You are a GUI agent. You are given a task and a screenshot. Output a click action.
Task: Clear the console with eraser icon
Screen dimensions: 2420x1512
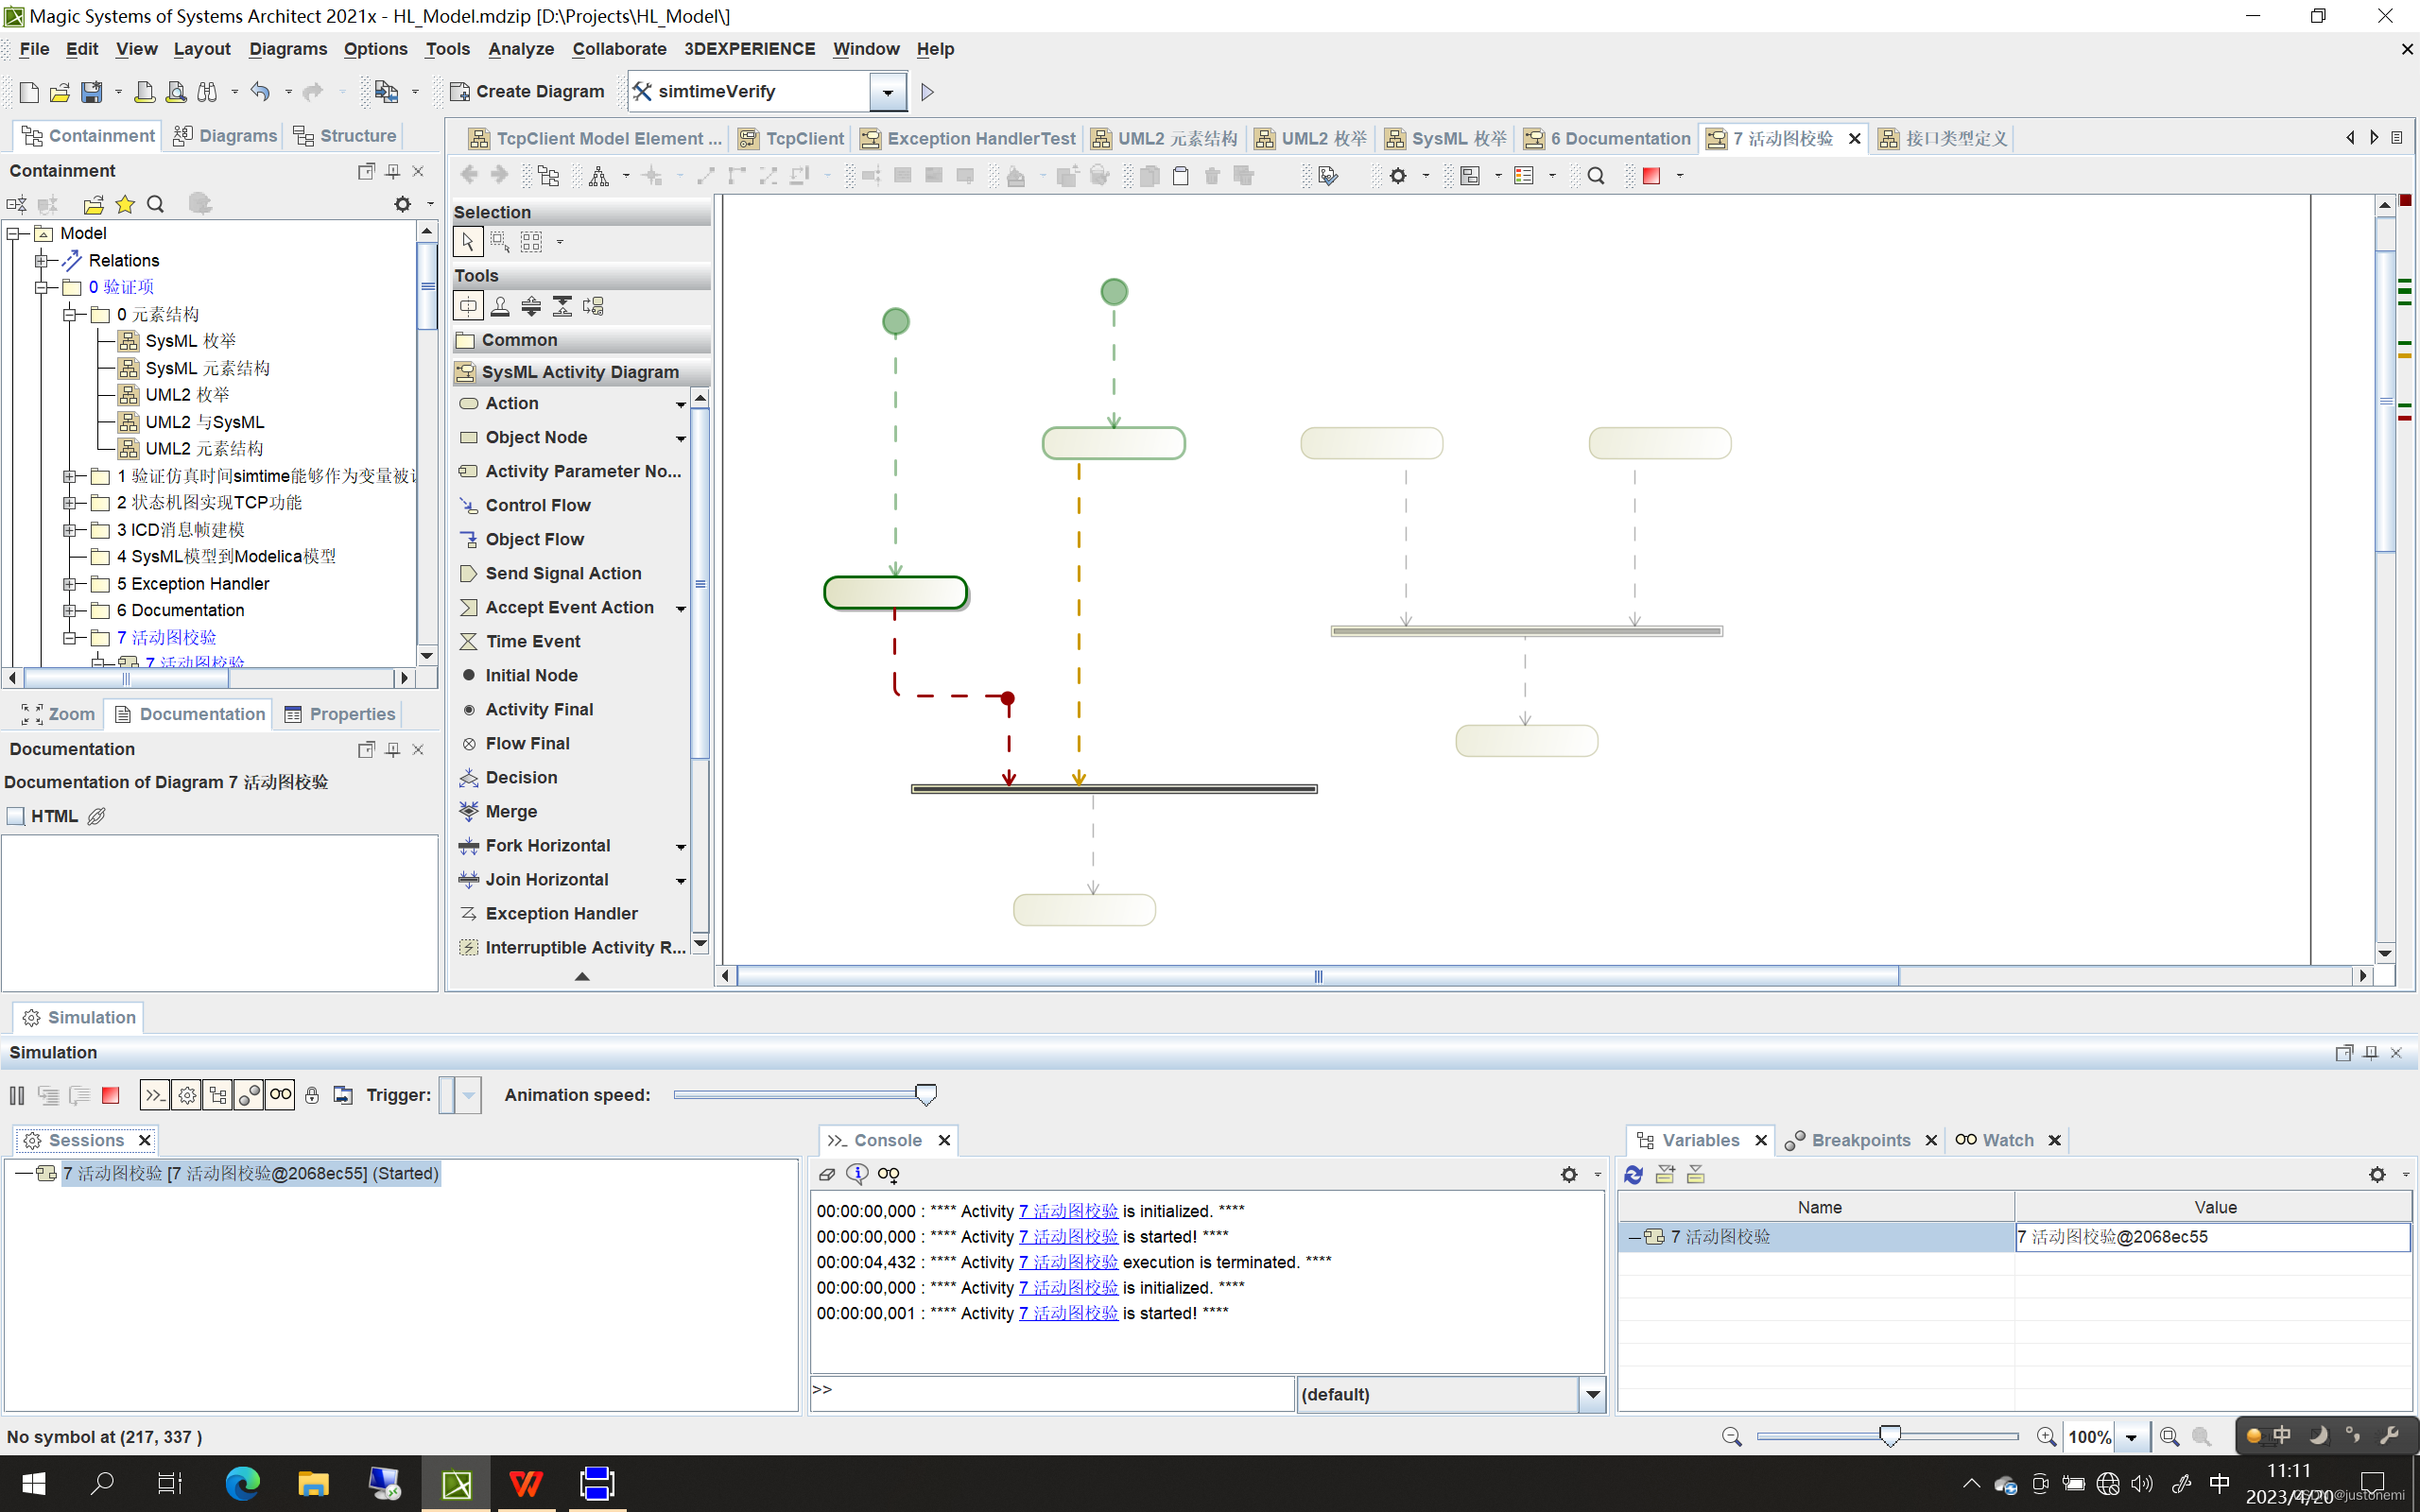(x=827, y=1174)
